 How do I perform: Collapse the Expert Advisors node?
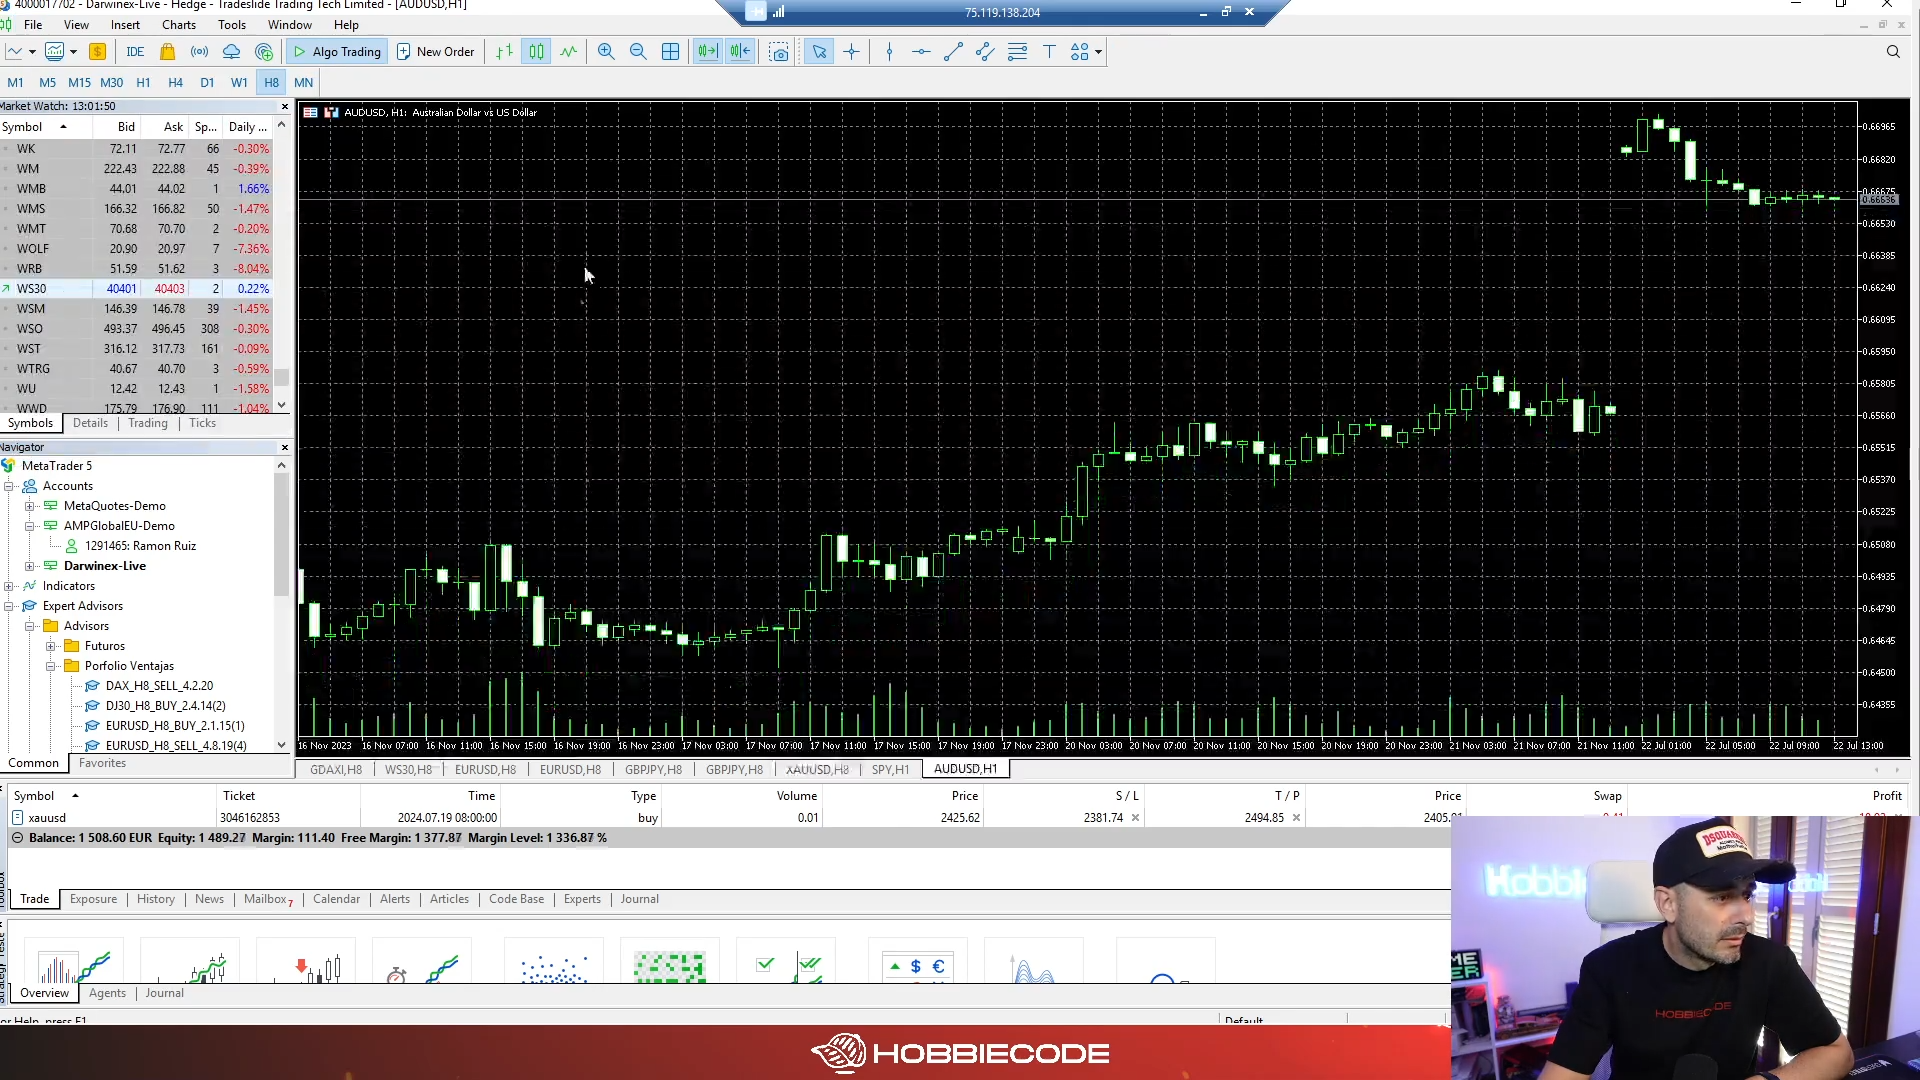[9, 606]
